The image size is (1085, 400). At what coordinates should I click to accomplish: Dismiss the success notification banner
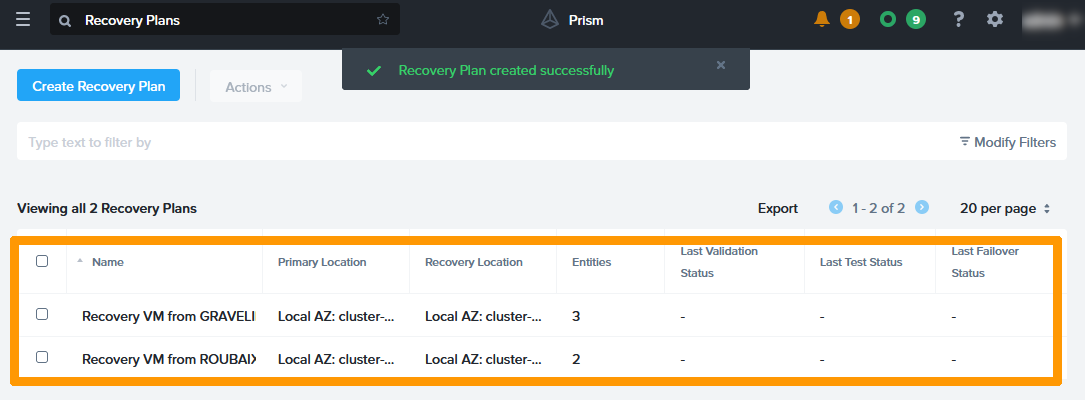721,65
